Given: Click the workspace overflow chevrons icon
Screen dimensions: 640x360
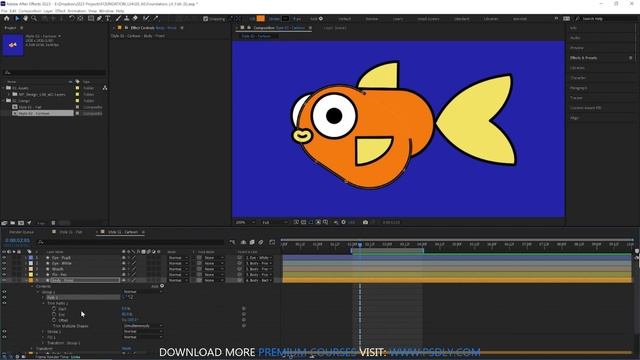Looking at the screenshot, I should pos(556,18).
